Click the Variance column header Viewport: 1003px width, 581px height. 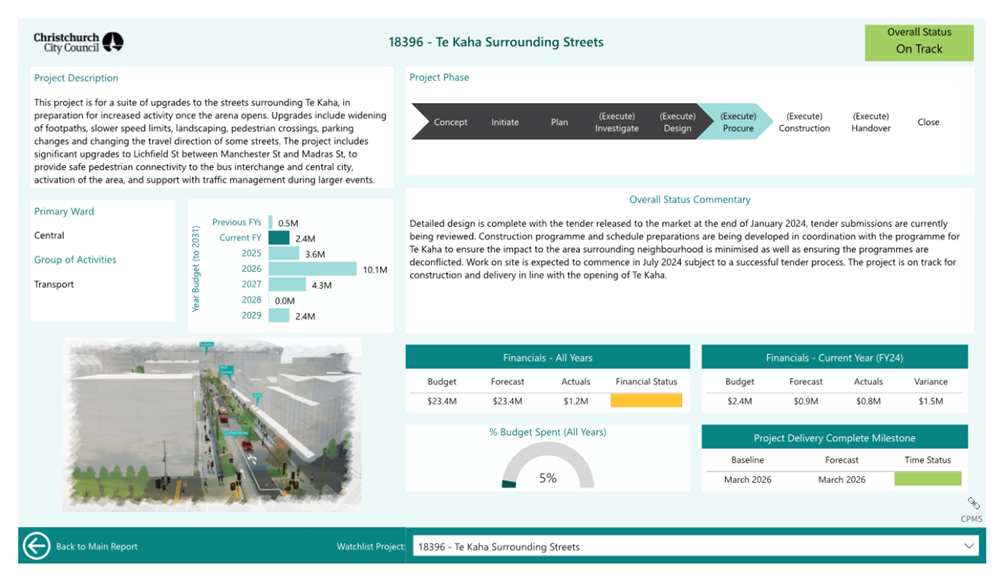pos(931,381)
